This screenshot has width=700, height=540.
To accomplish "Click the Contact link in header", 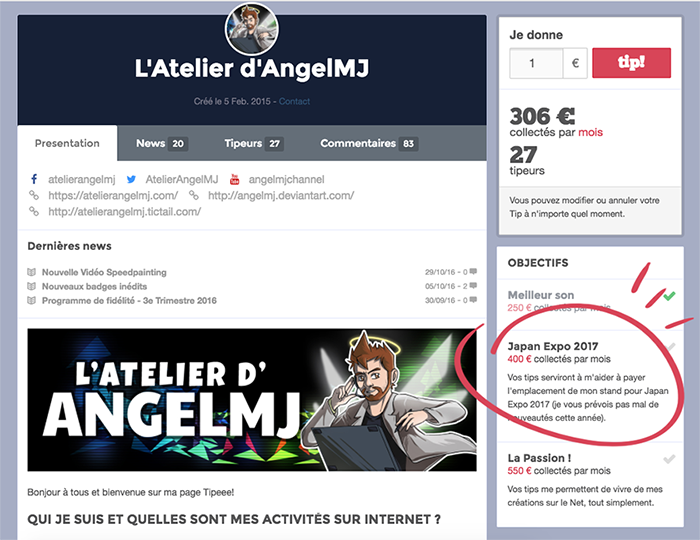I will (294, 101).
